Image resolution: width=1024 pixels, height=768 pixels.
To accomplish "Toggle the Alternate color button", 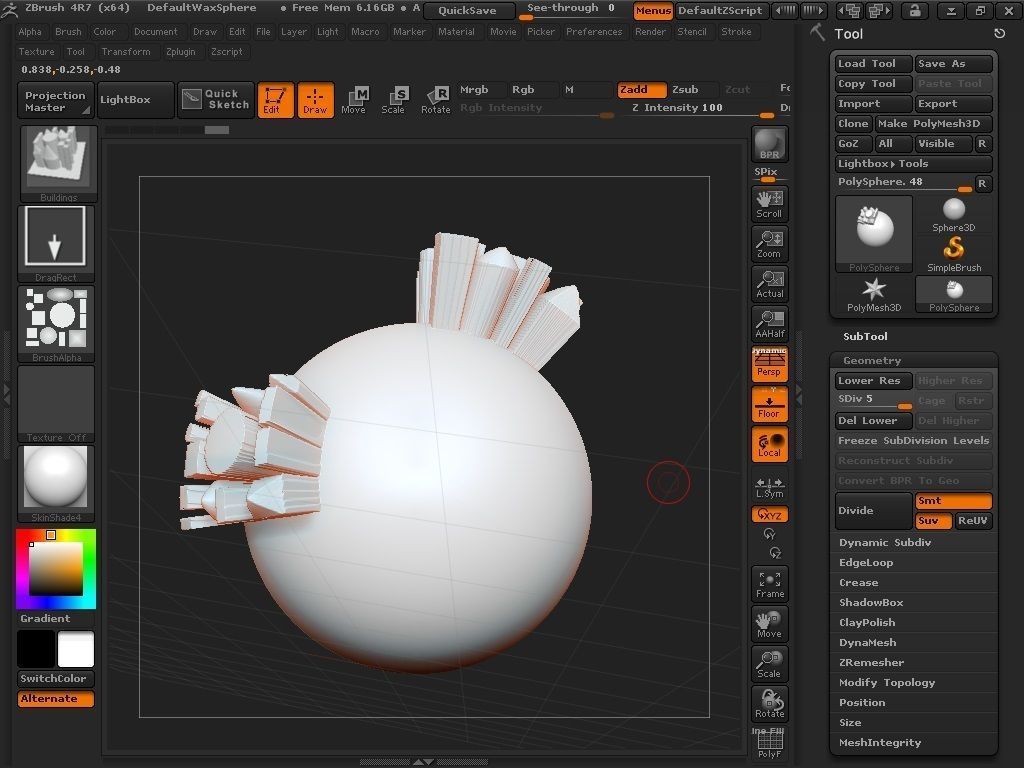I will pos(56,698).
